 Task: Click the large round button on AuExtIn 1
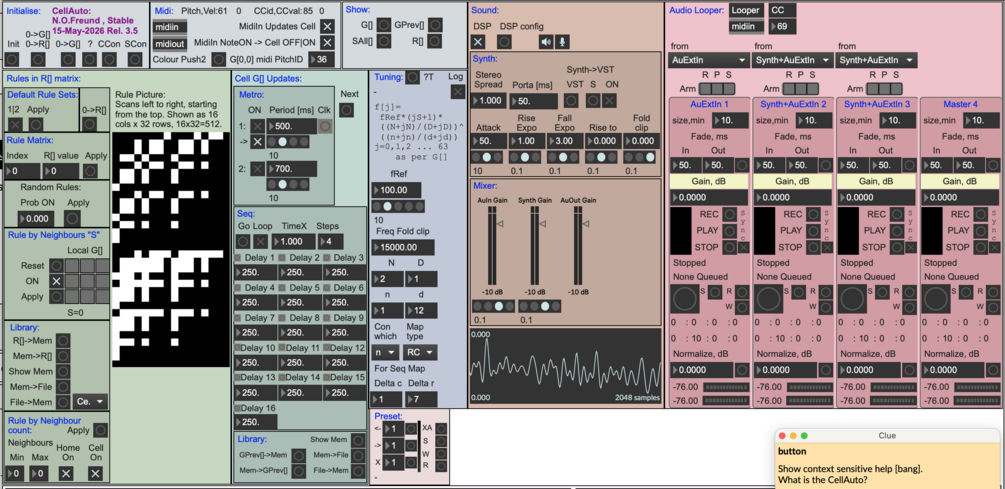[x=685, y=299]
